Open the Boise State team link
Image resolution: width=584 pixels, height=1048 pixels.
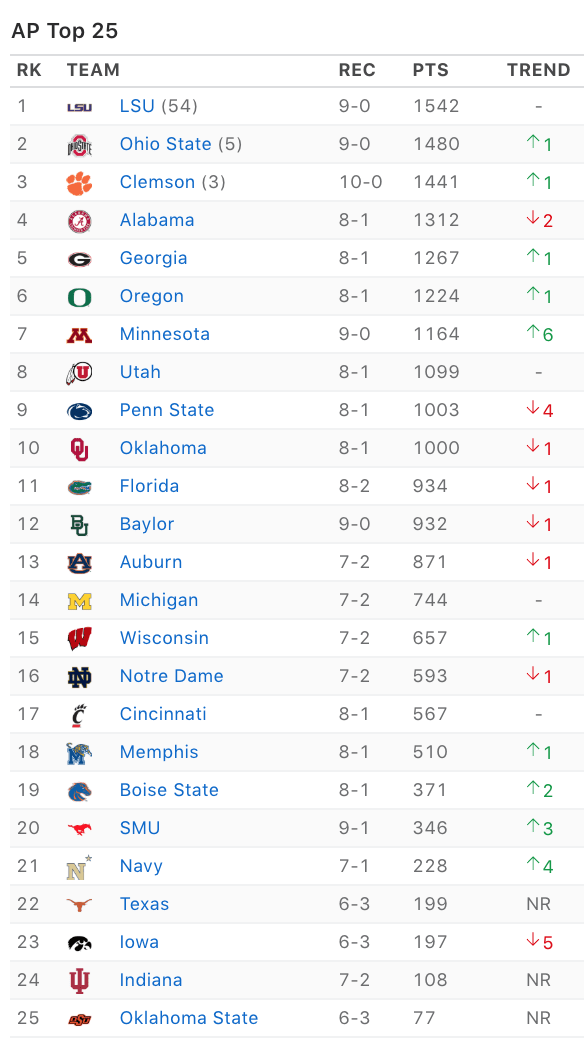(x=169, y=790)
